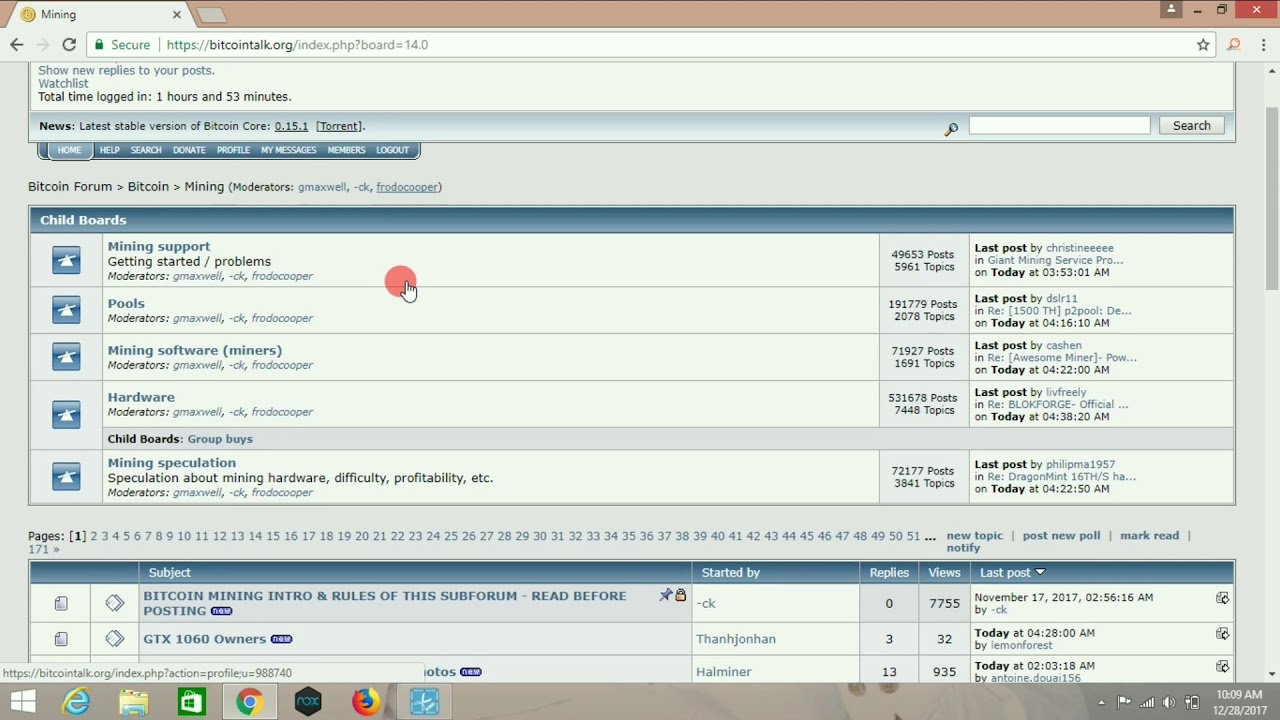Open HOME menu tab
This screenshot has height=720, width=1280.
pyautogui.click(x=69, y=150)
